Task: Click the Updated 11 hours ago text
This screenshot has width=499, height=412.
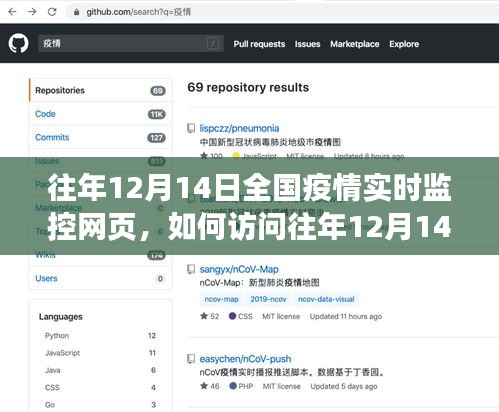Action: pyautogui.click(x=346, y=316)
